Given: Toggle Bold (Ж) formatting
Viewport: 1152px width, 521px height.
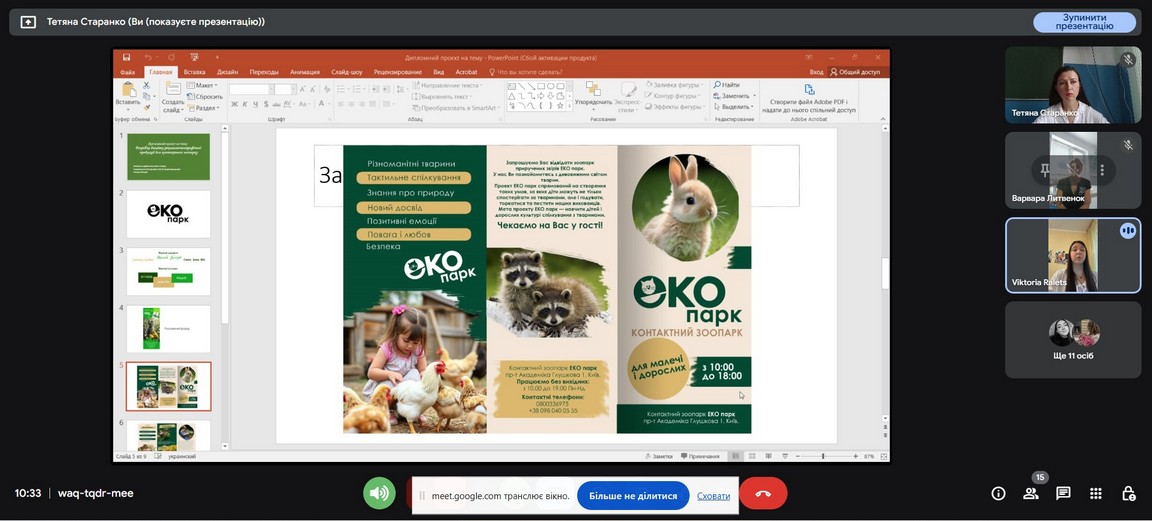Looking at the screenshot, I should tap(234, 104).
